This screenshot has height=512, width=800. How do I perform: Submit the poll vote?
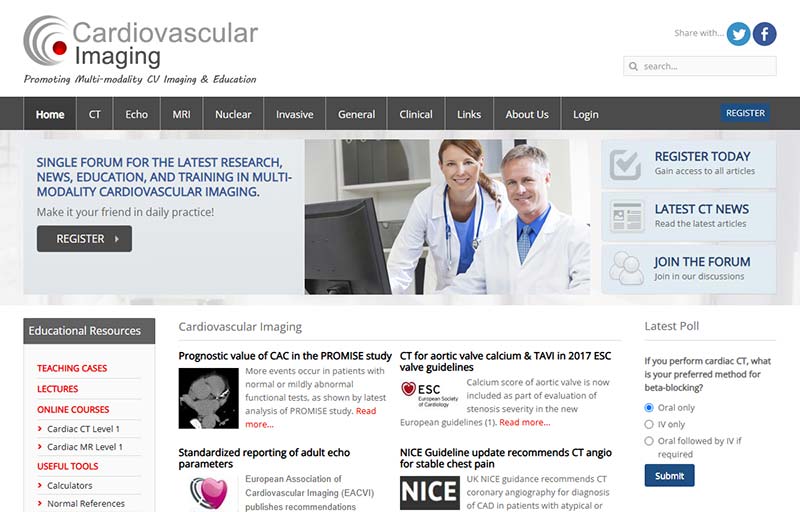(669, 475)
